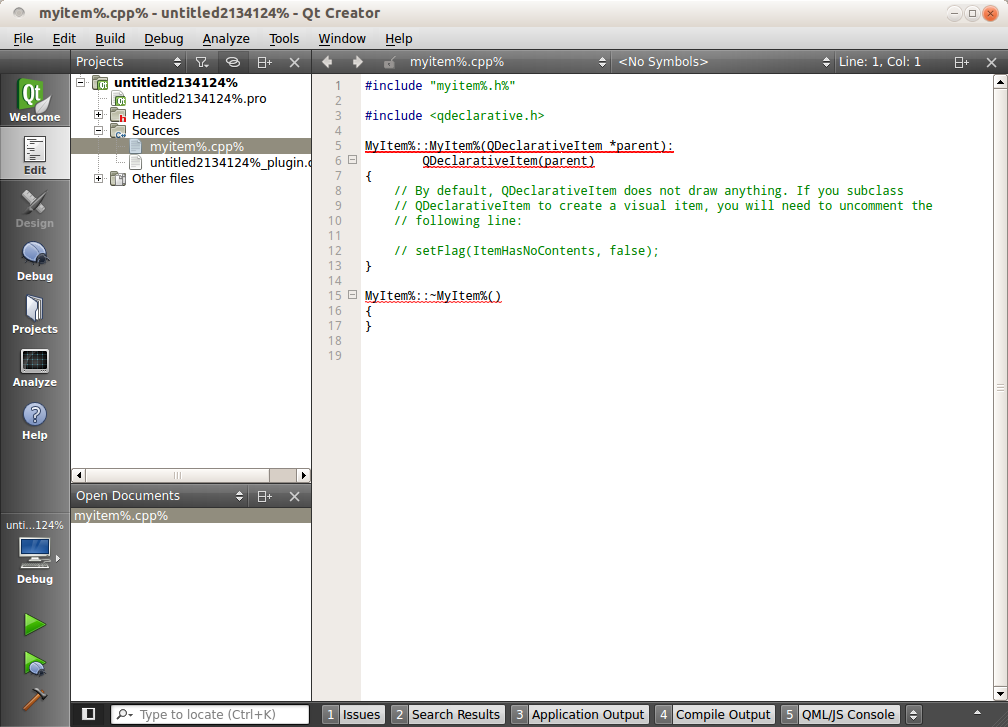Show the QML/JS Console pane
The image size is (1008, 727).
pos(840,714)
